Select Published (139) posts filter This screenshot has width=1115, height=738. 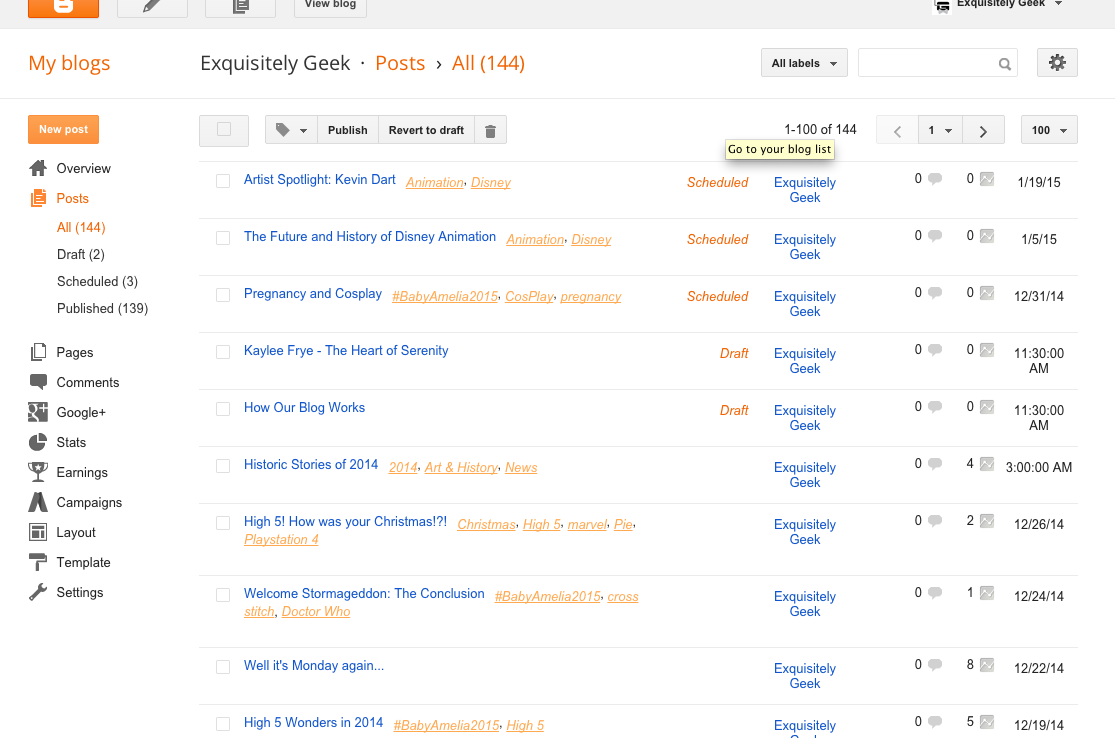(102, 309)
